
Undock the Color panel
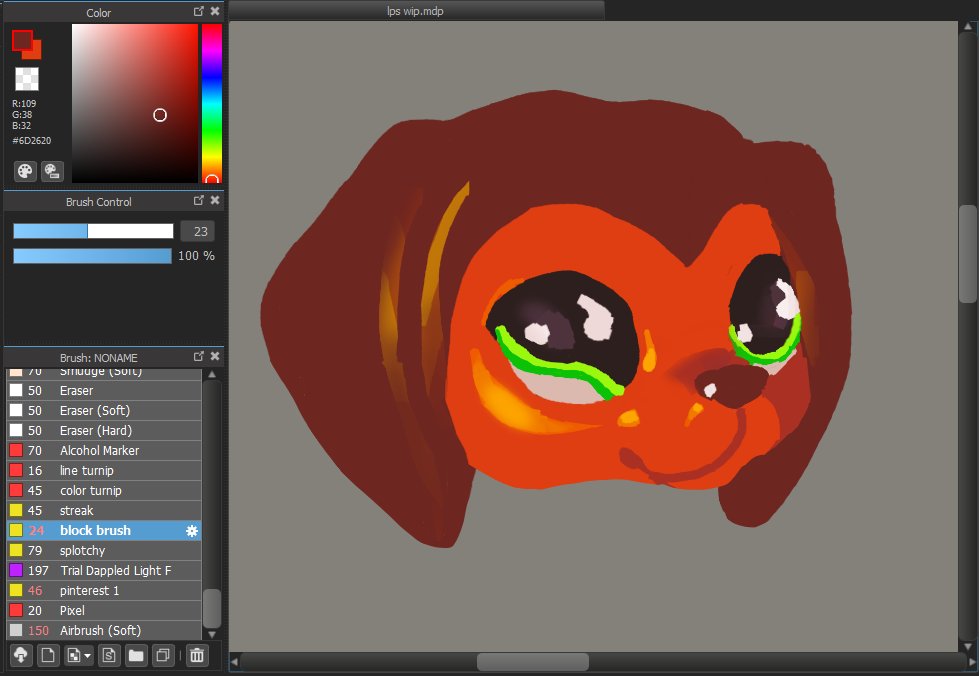click(x=199, y=11)
